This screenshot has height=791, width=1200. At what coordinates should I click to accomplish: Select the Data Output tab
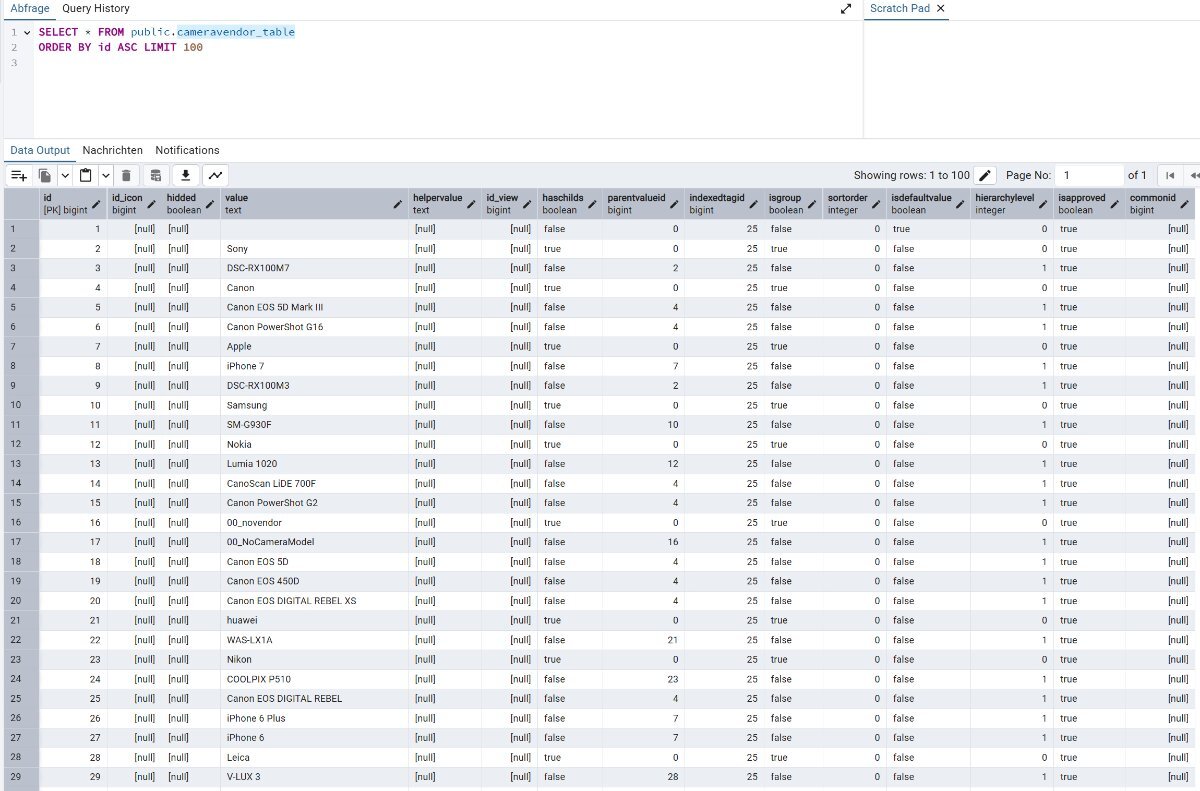(x=40, y=150)
